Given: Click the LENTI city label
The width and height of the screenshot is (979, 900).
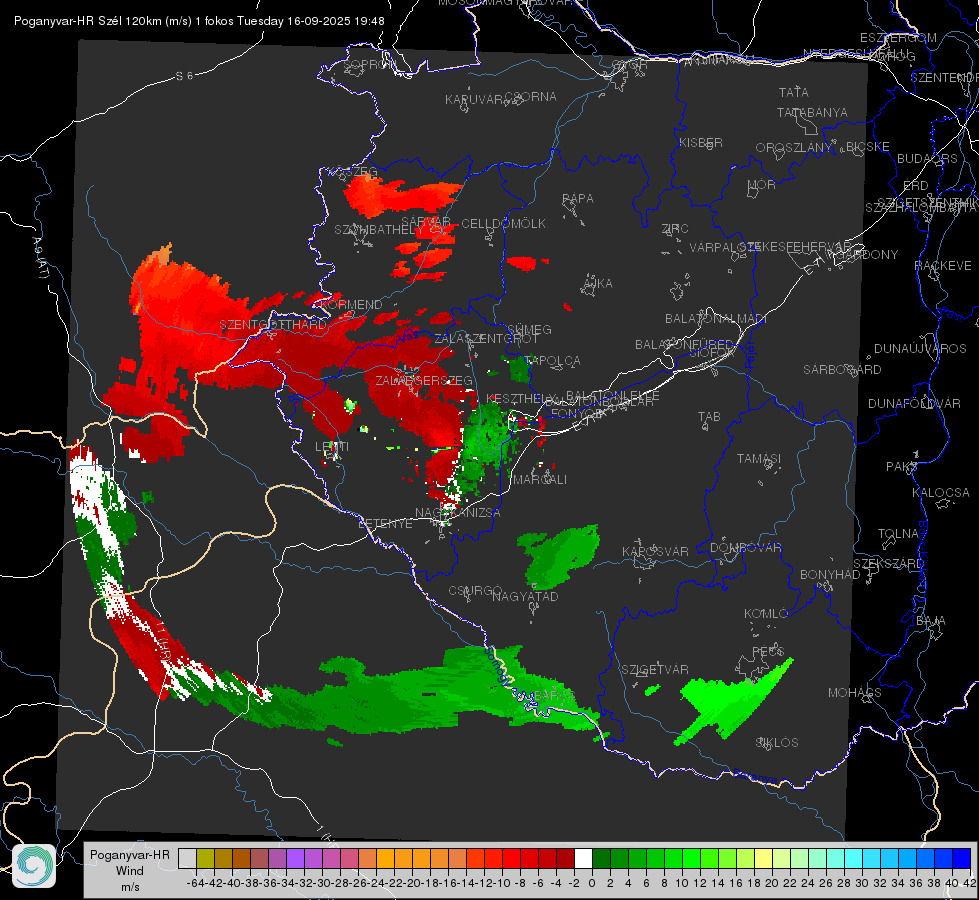Looking at the screenshot, I should point(332,447).
